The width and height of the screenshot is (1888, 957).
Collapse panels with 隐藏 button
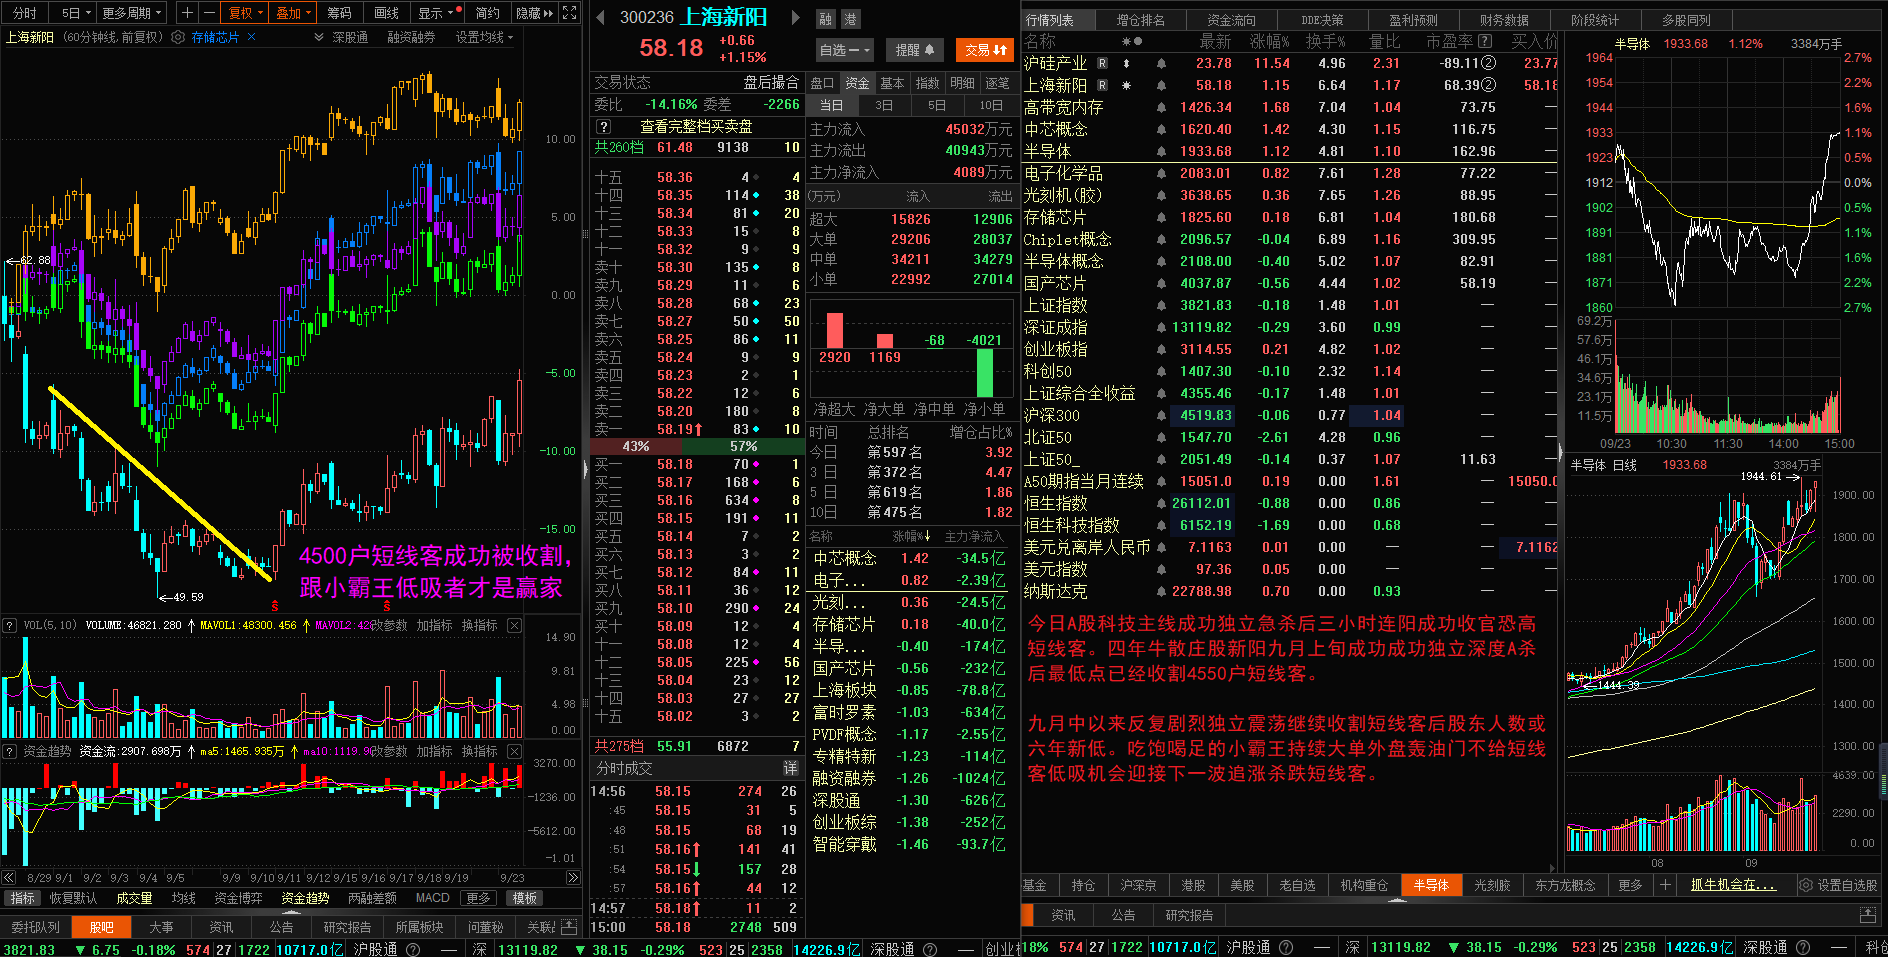coord(534,13)
